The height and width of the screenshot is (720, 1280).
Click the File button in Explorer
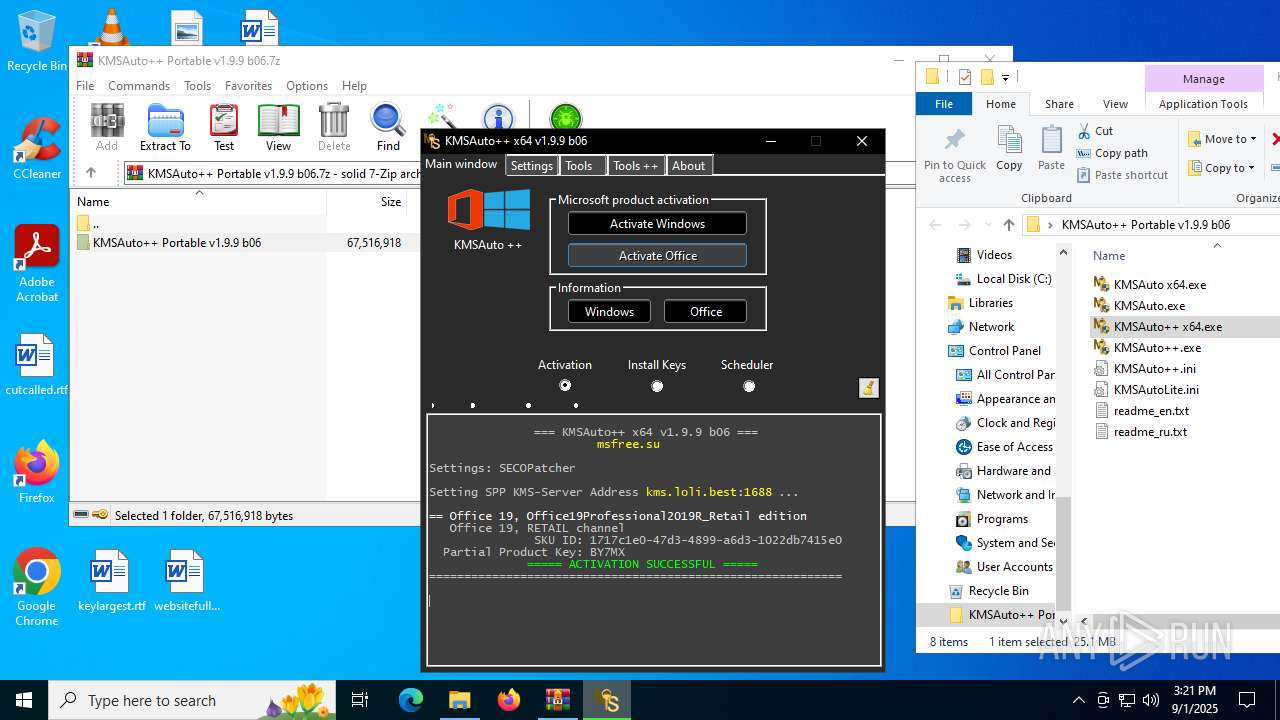point(944,104)
